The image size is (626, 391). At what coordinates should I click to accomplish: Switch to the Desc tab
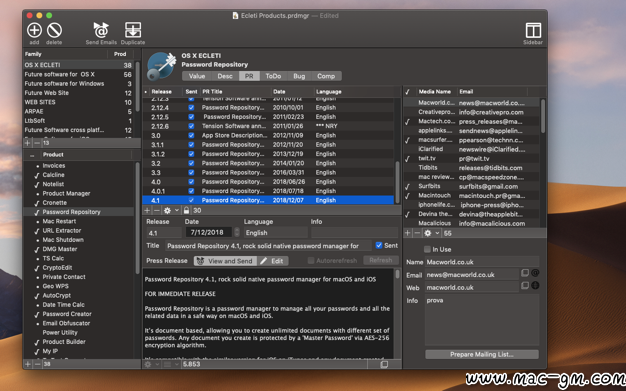tap(225, 76)
